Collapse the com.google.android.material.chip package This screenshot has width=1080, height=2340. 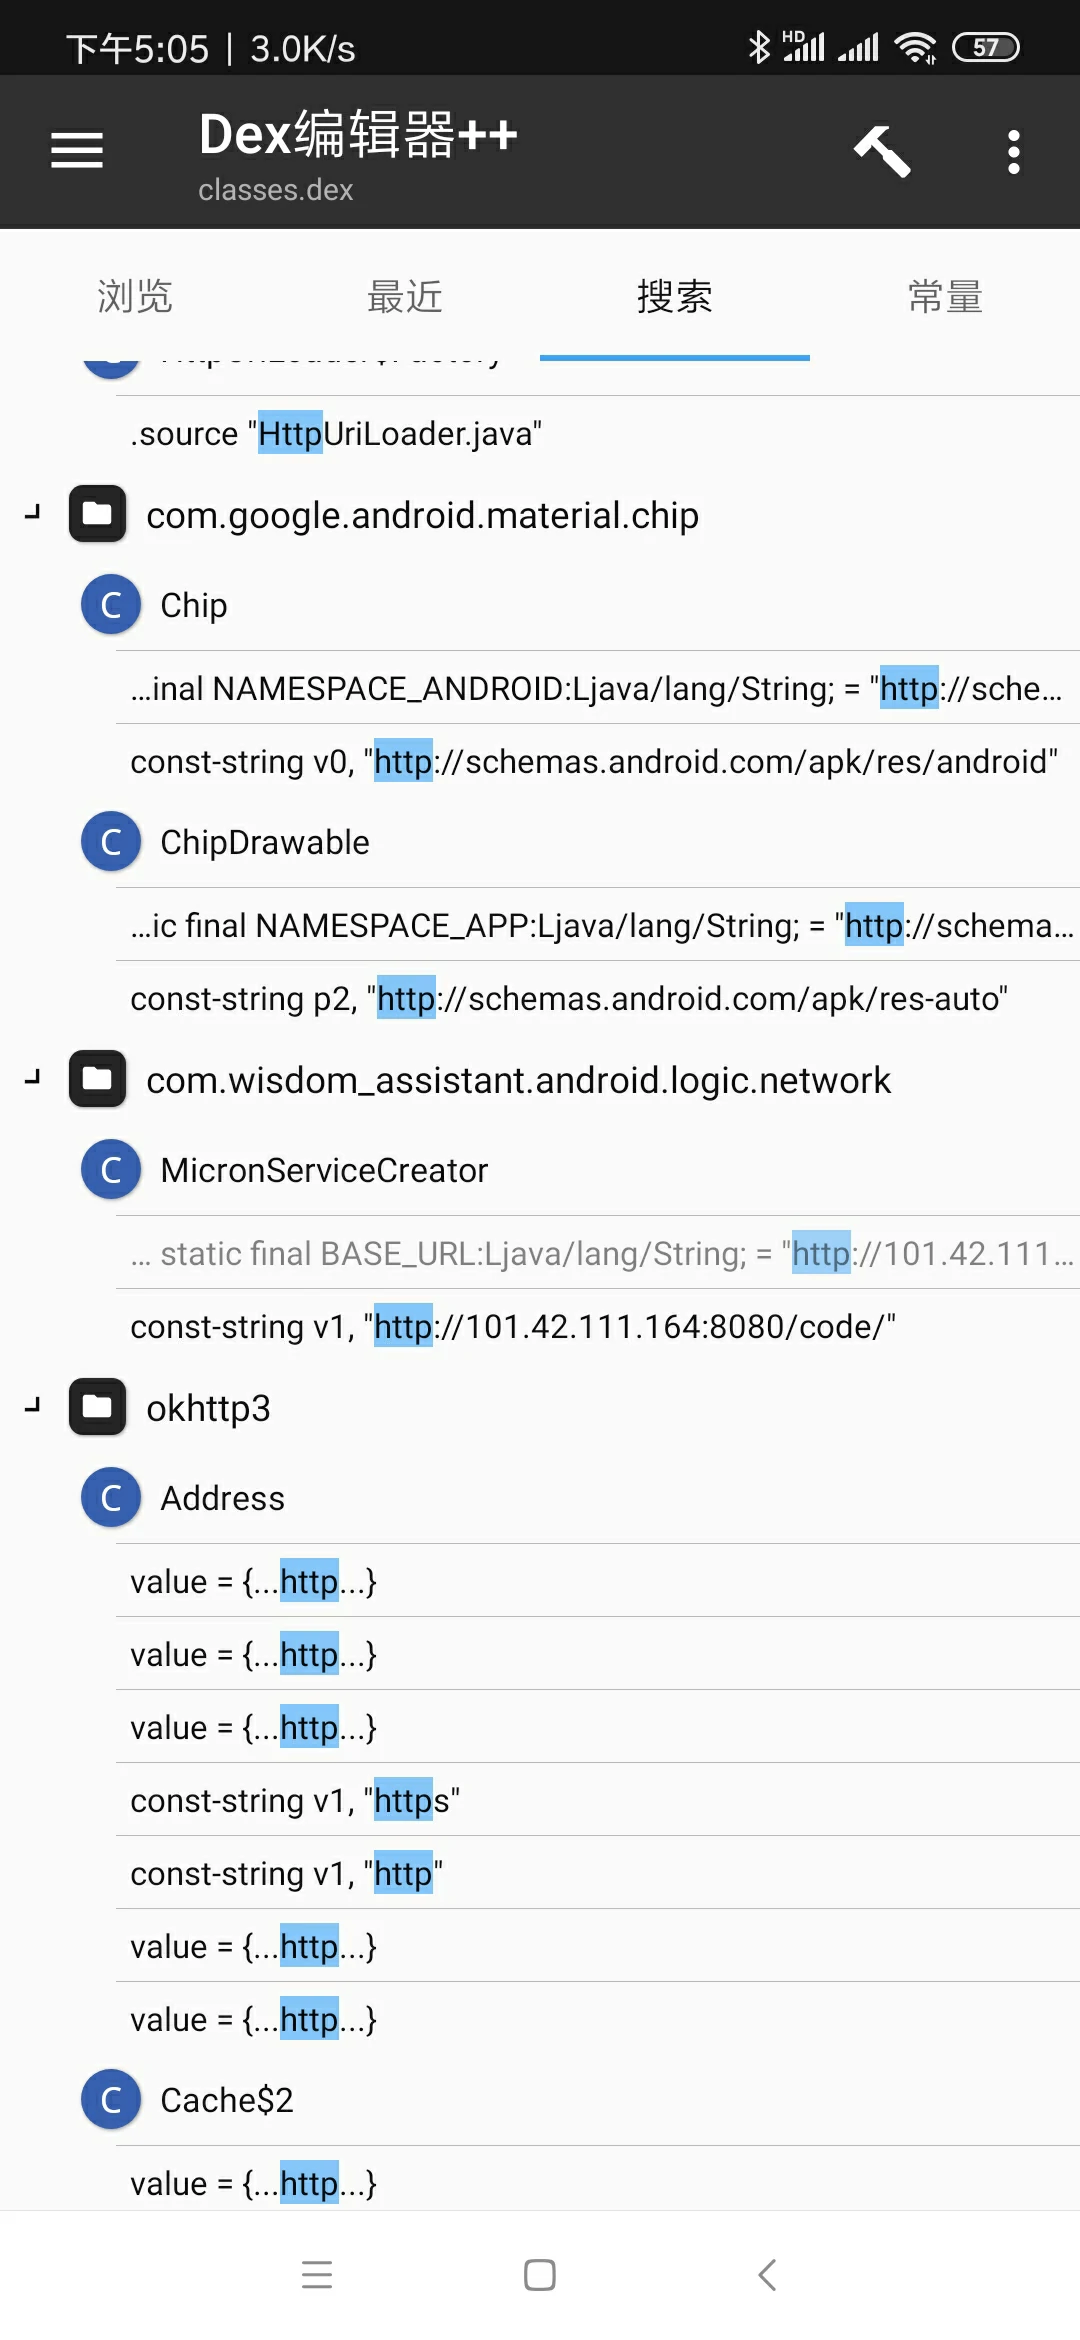coord(33,514)
